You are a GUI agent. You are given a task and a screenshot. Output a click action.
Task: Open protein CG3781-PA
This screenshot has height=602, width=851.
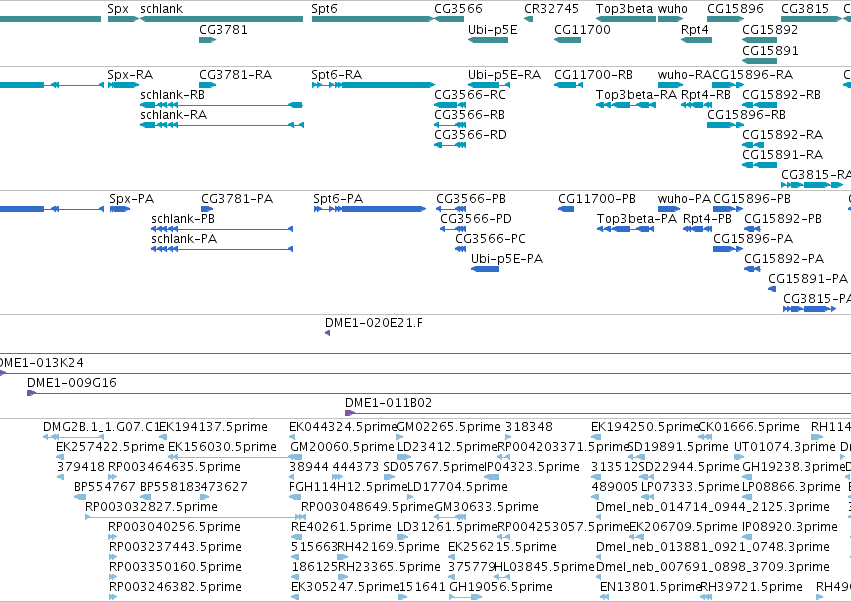tap(237, 199)
